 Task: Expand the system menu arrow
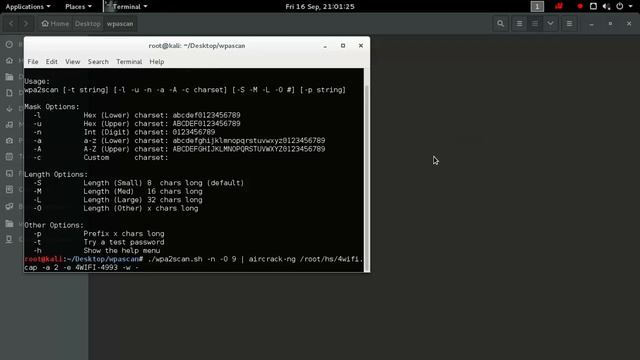[630, 7]
